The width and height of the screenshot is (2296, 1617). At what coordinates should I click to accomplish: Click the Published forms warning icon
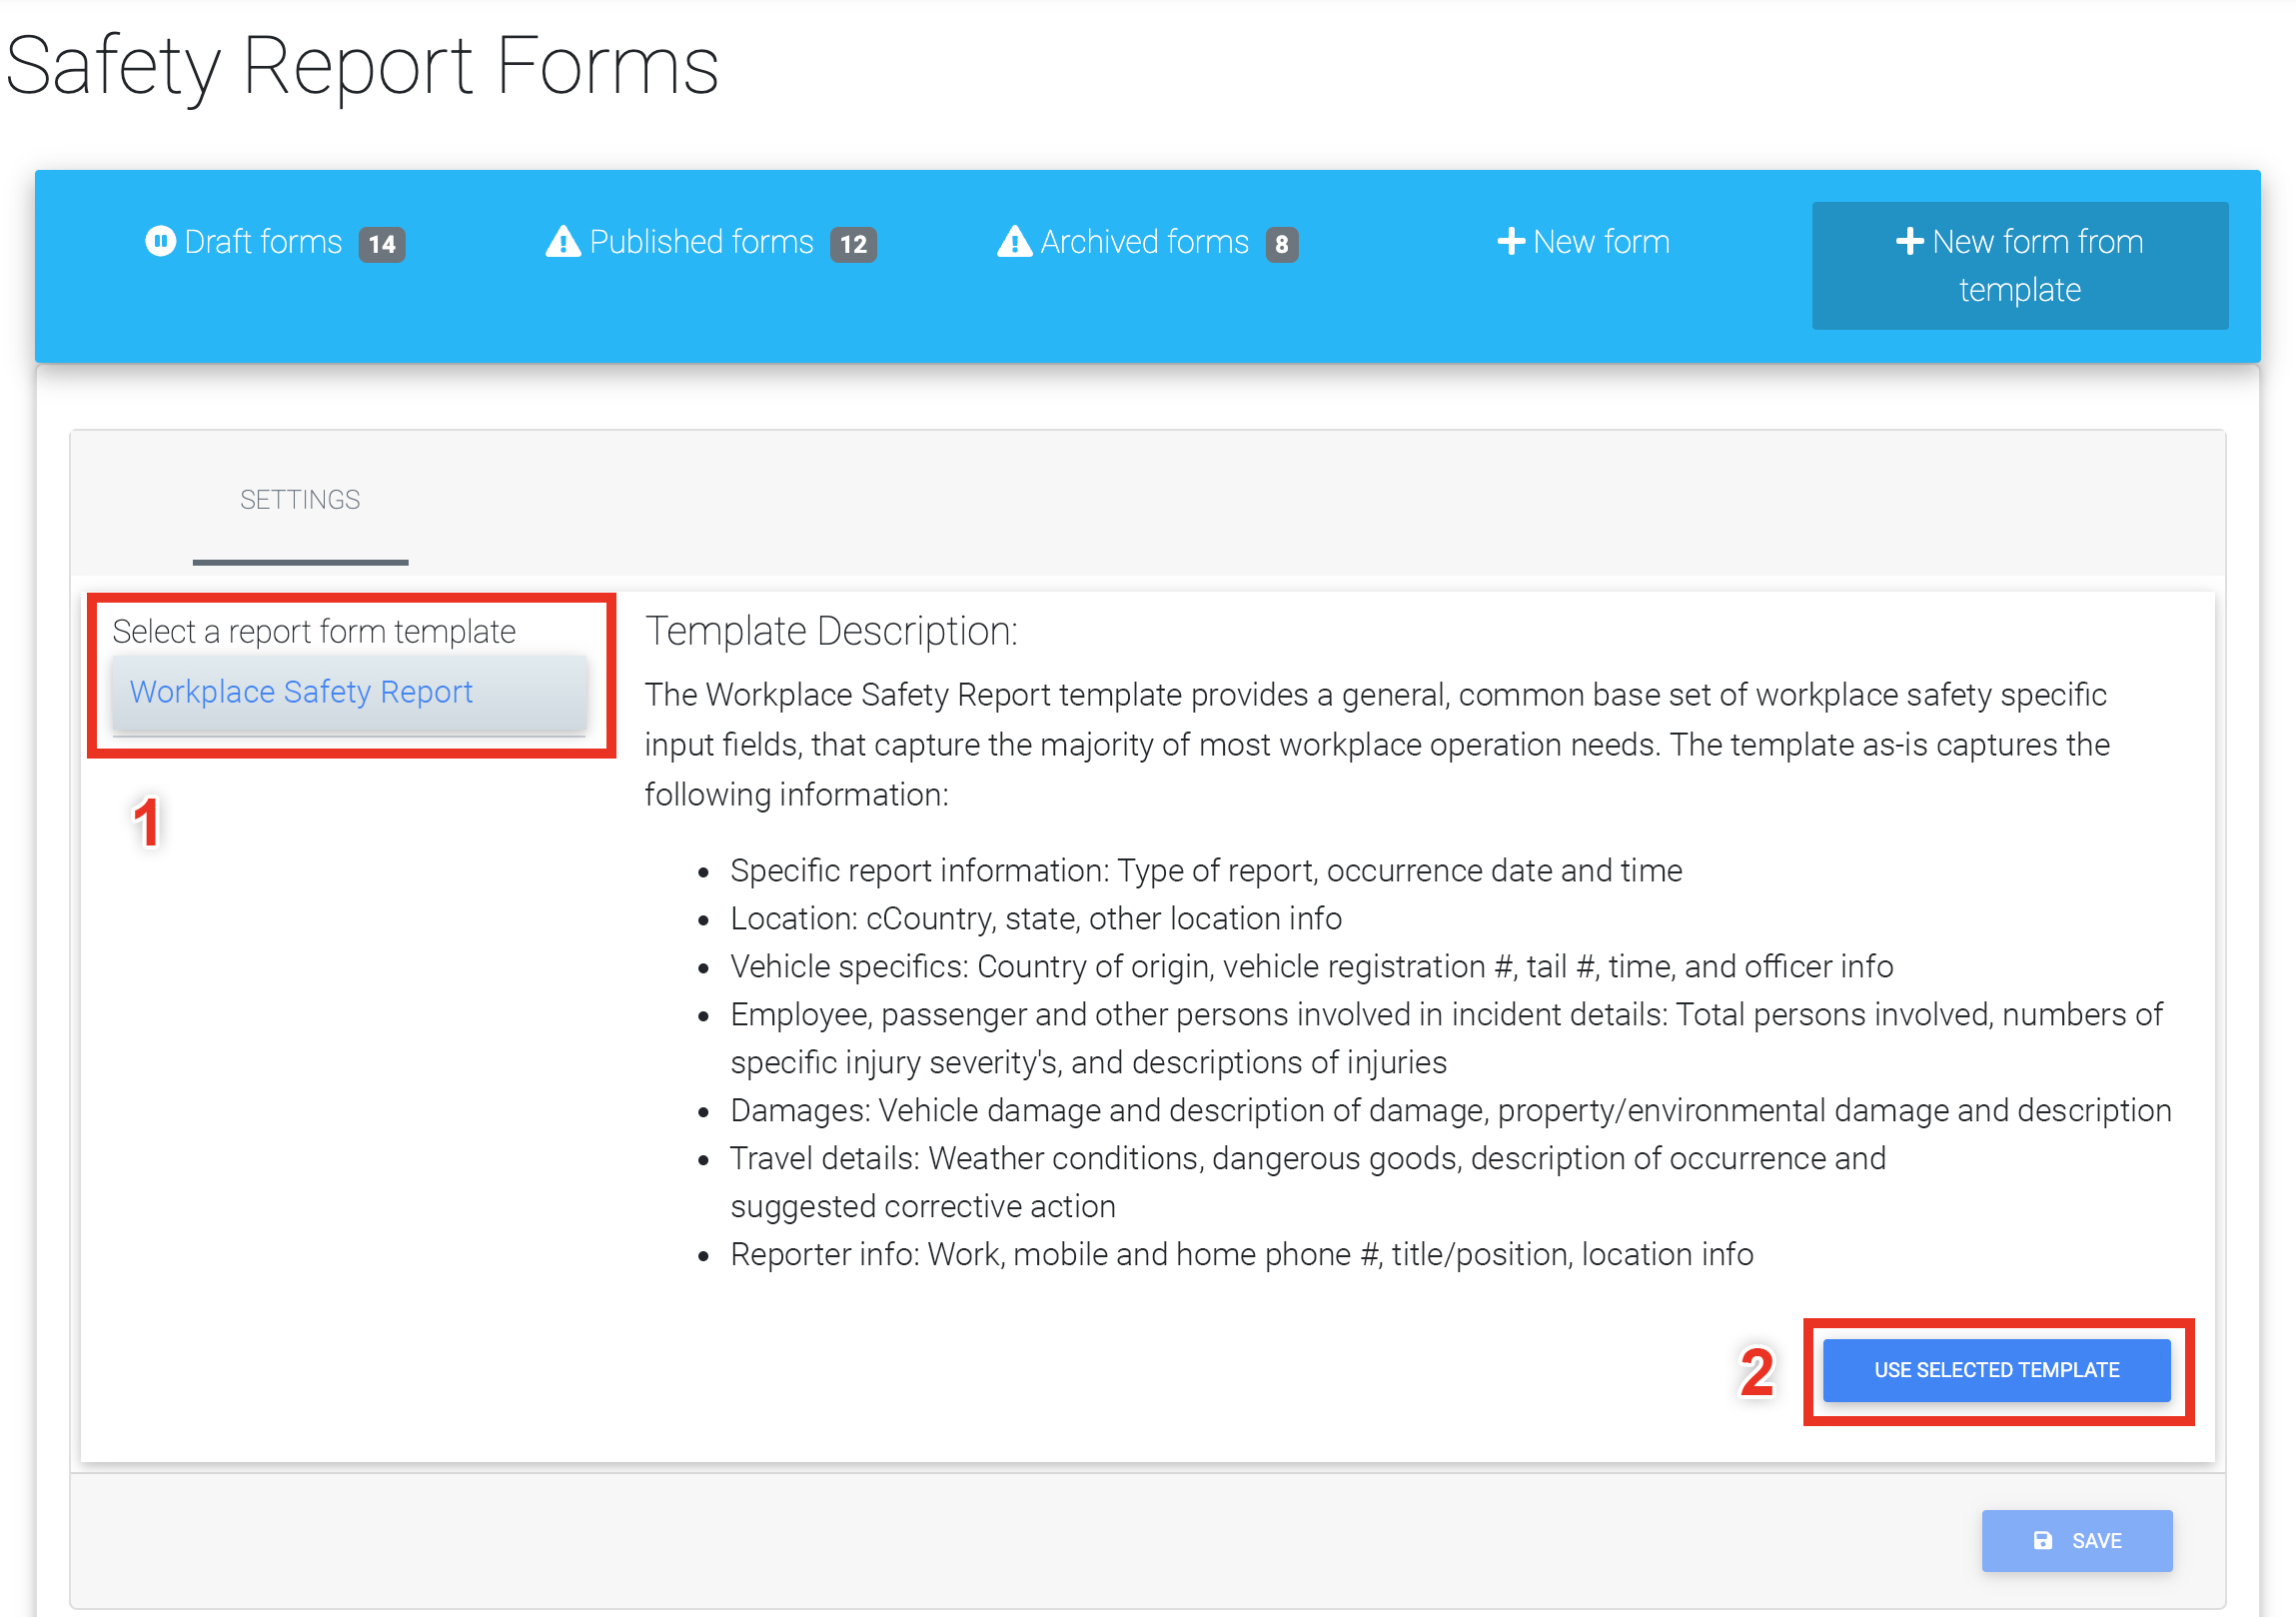point(563,241)
